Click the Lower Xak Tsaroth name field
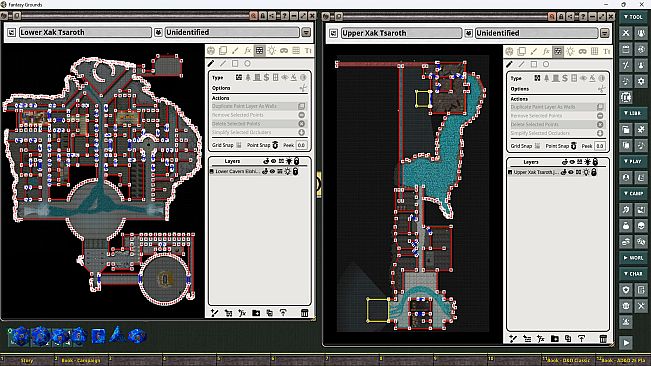The width and height of the screenshot is (651, 366). 85,32
